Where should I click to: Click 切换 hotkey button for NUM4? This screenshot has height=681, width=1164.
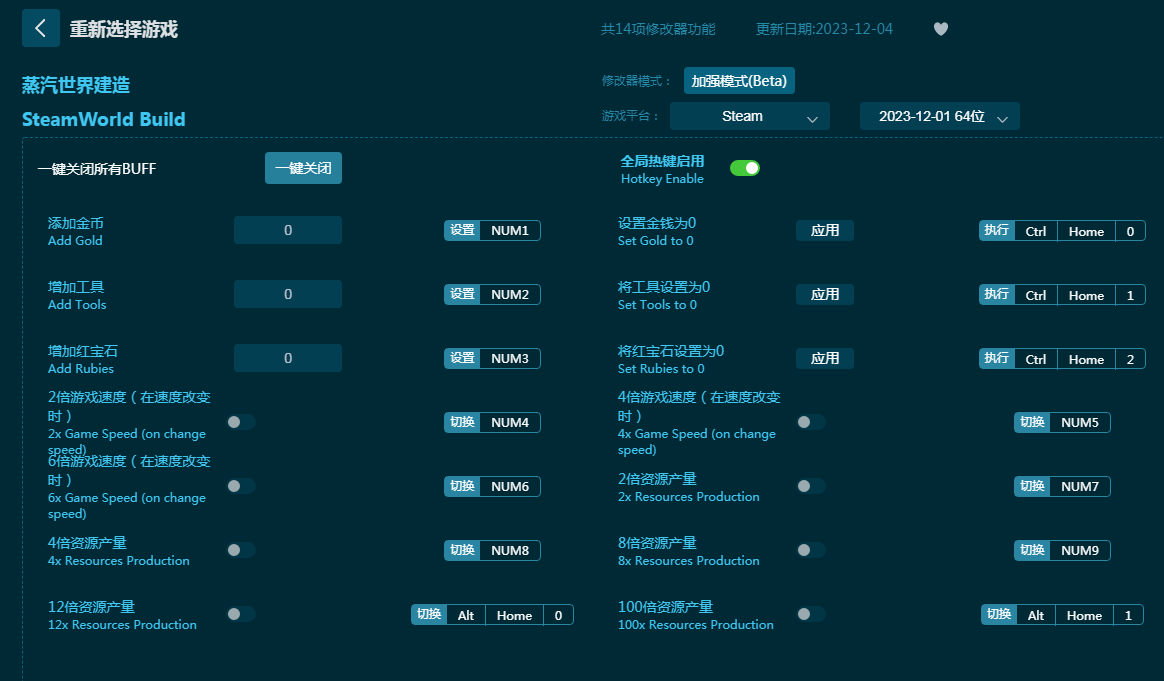tap(462, 422)
